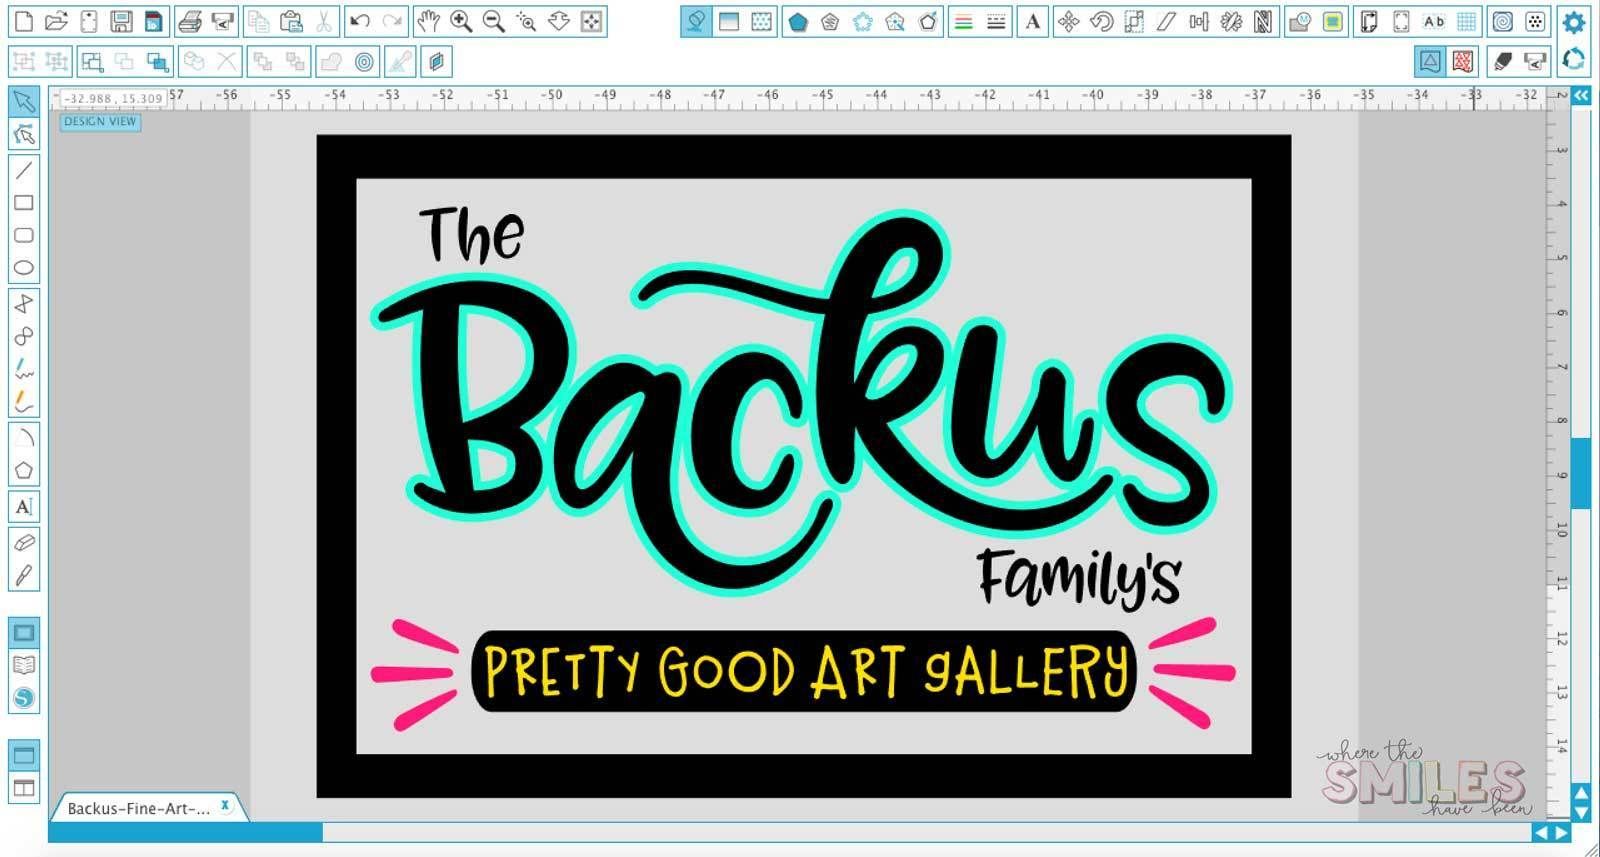
Task: Click the teal circular-arrows sync icon
Action: (1574, 60)
